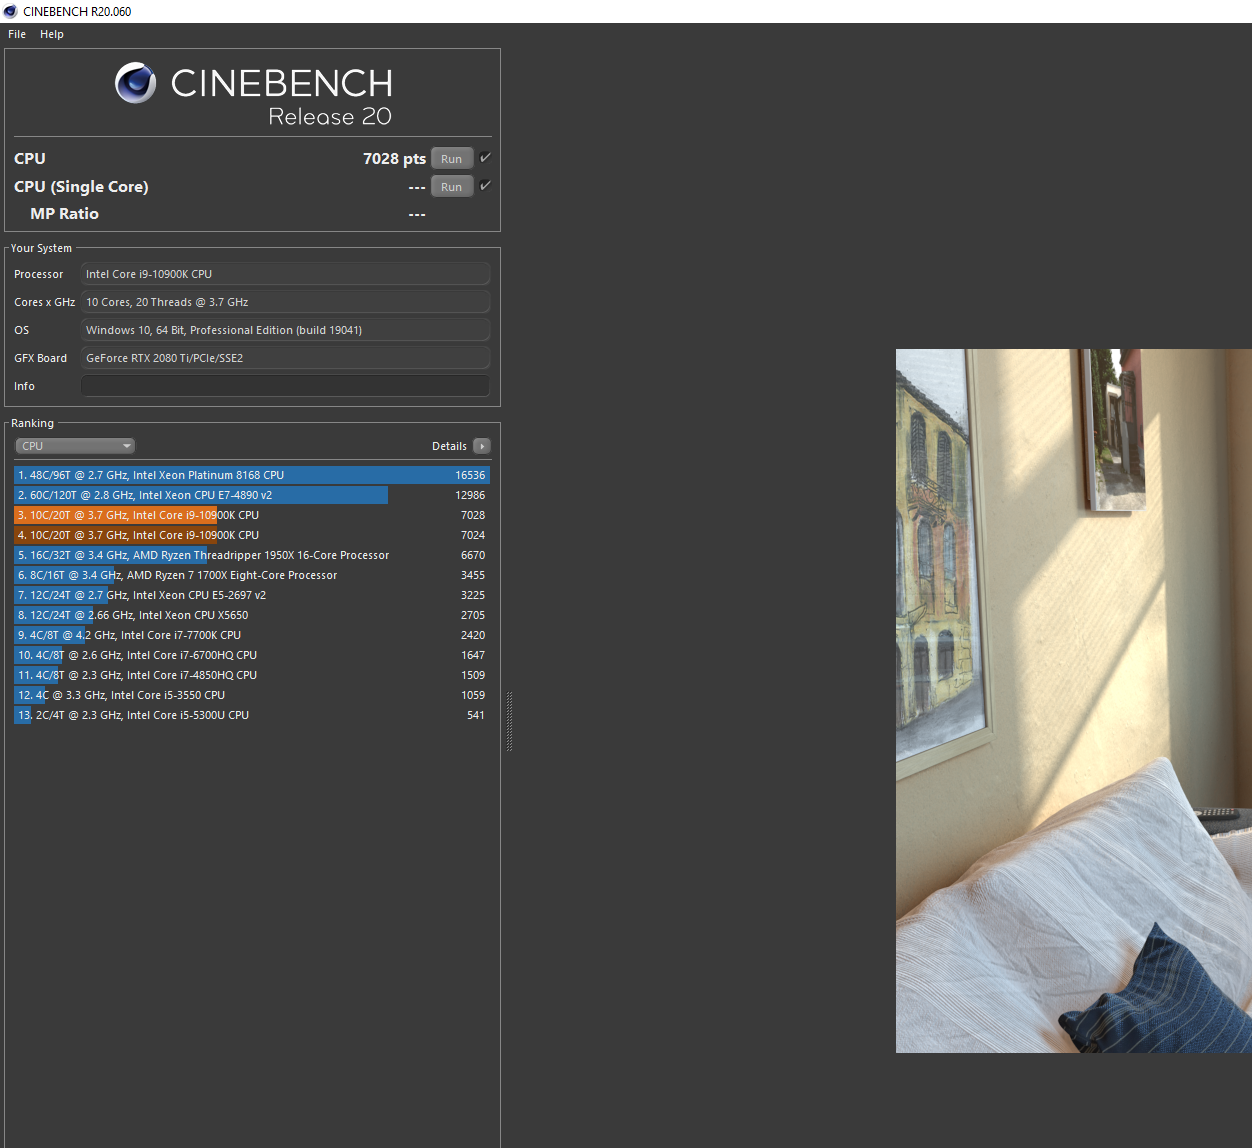Image resolution: width=1252 pixels, height=1148 pixels.
Task: Click the 7028 pts CPU score
Action: tap(394, 159)
